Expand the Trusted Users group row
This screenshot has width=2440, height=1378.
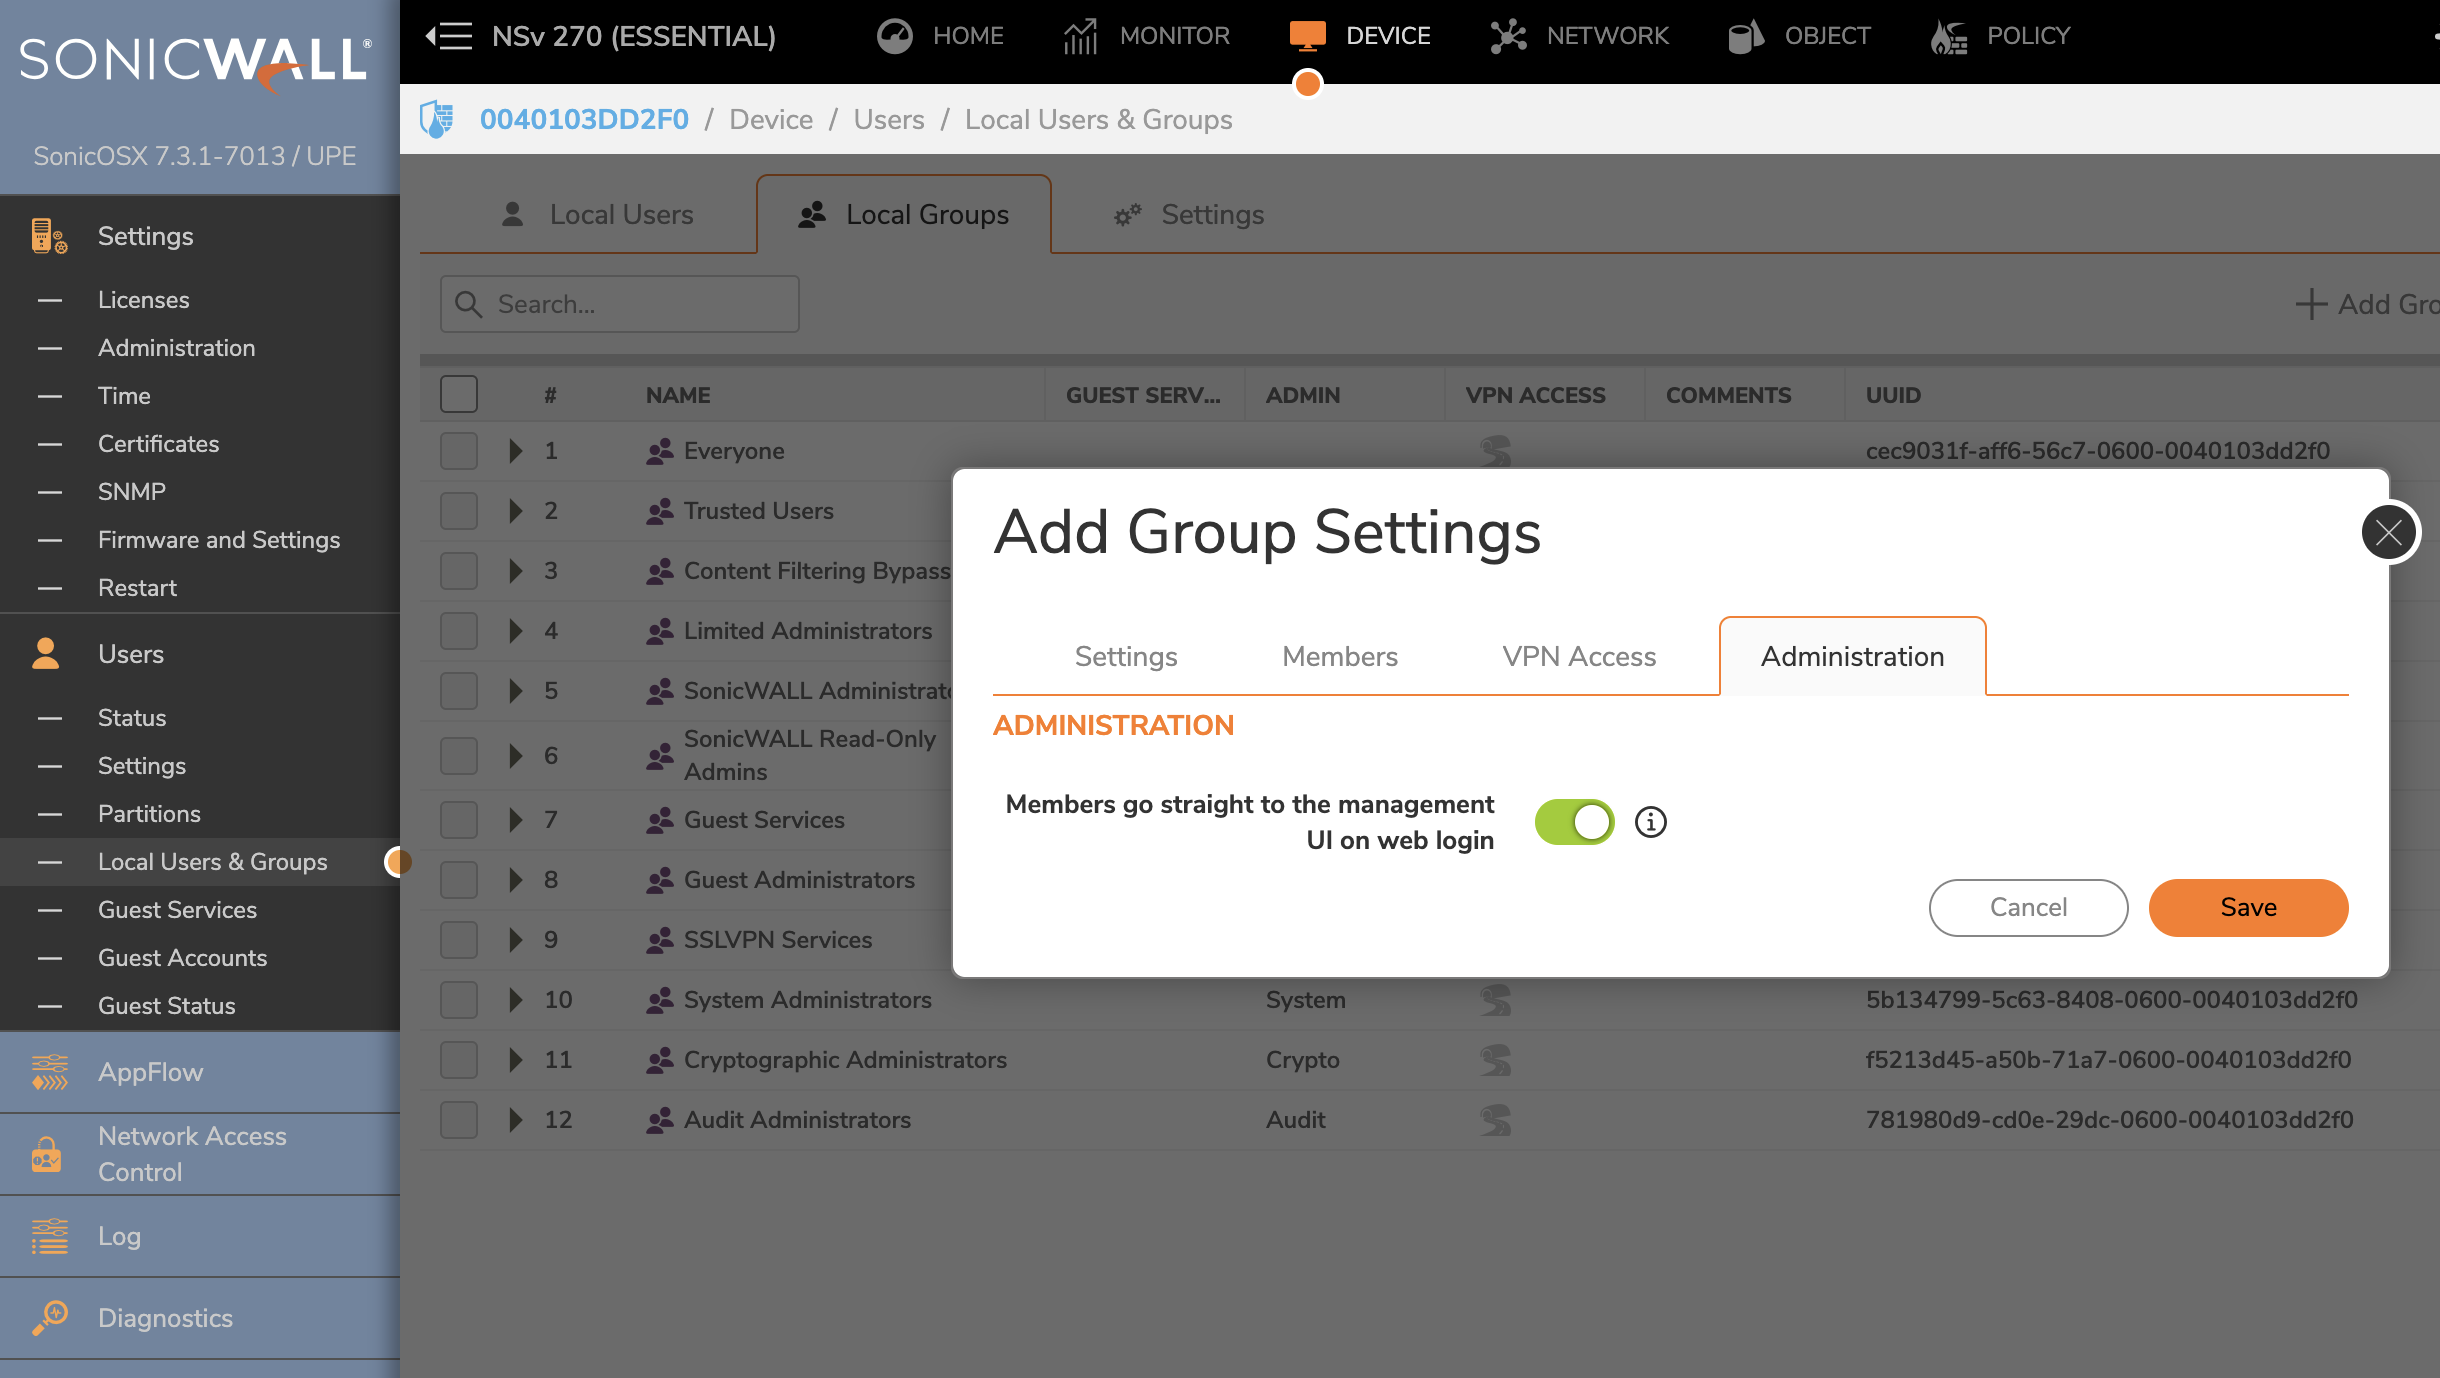point(516,510)
